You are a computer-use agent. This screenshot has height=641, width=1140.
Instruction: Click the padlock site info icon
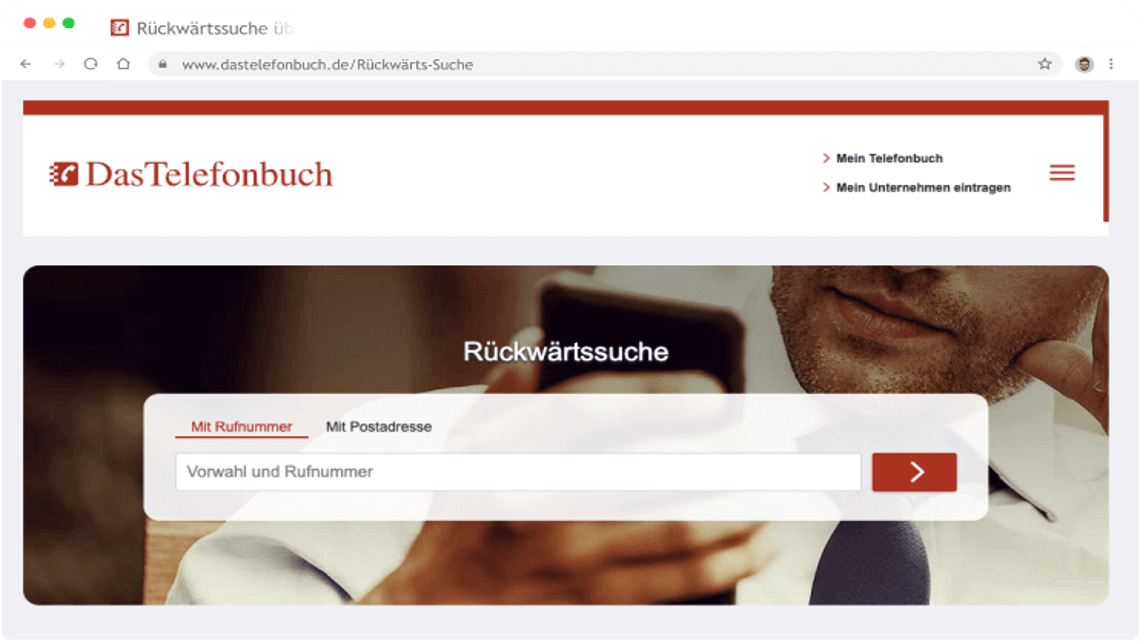(x=163, y=64)
